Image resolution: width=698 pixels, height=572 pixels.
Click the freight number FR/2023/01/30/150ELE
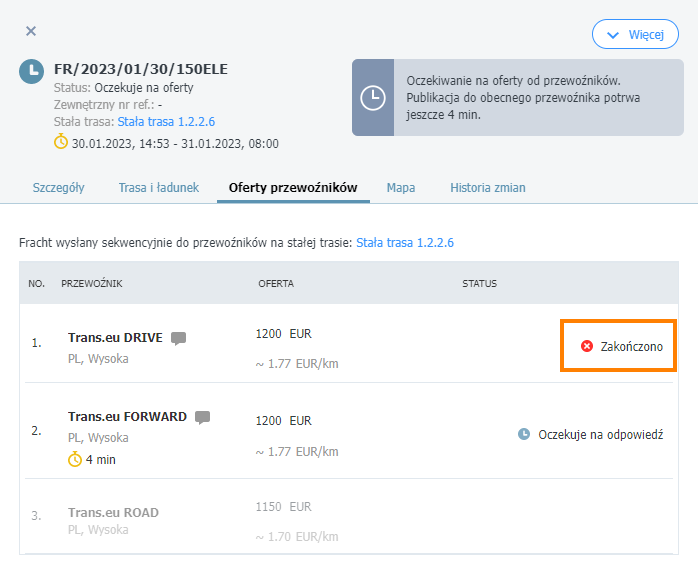(141, 69)
